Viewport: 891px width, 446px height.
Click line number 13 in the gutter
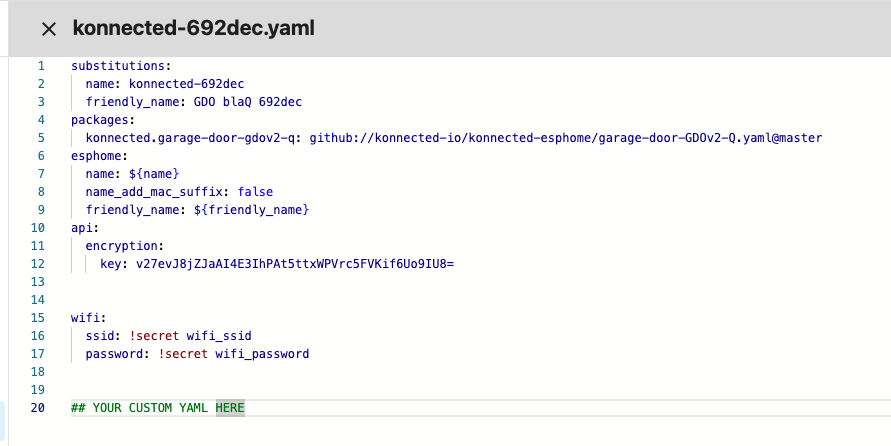[40, 282]
